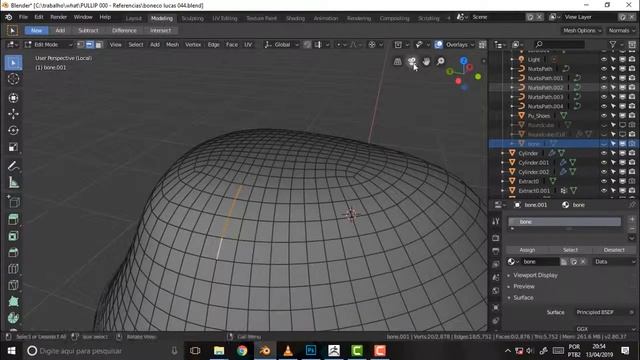
Task: Activate the Inset Faces tool
Action: tap(13, 236)
